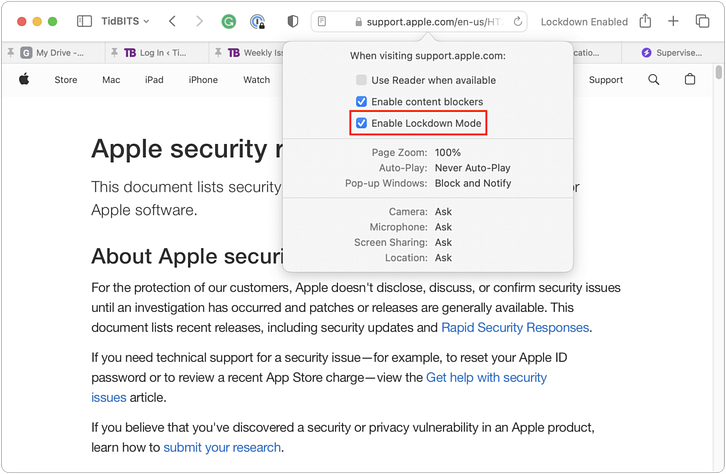Expand the TidBITS tab group dropdown

click(x=126, y=21)
